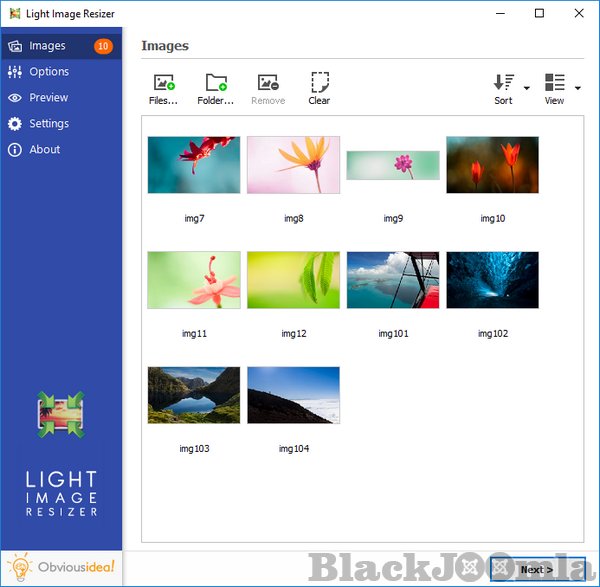Click the Folder add icon
Screen dimensions: 600x587
coord(215,83)
